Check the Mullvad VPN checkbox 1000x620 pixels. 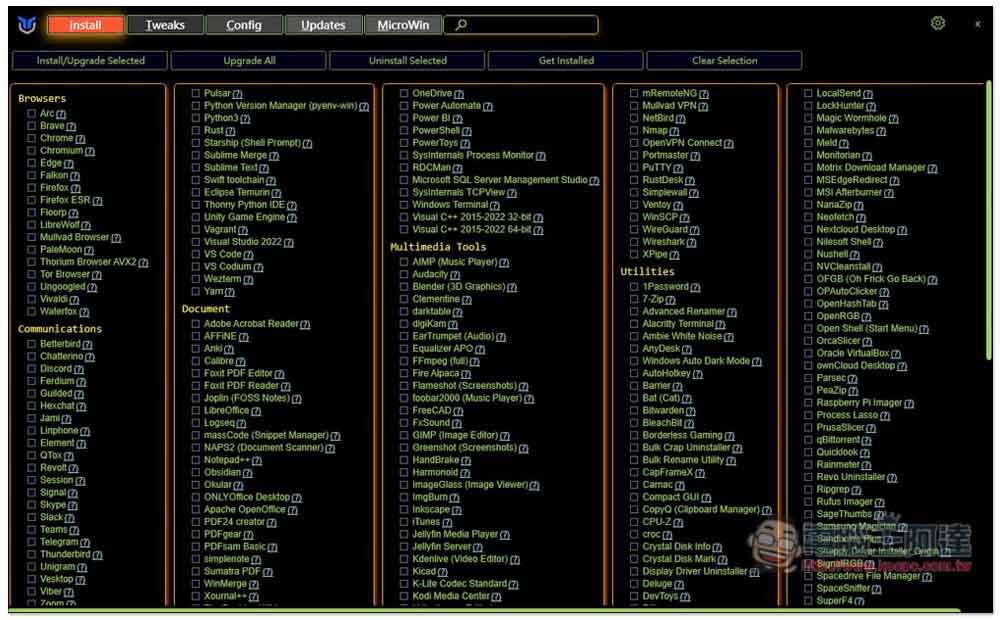[634, 105]
